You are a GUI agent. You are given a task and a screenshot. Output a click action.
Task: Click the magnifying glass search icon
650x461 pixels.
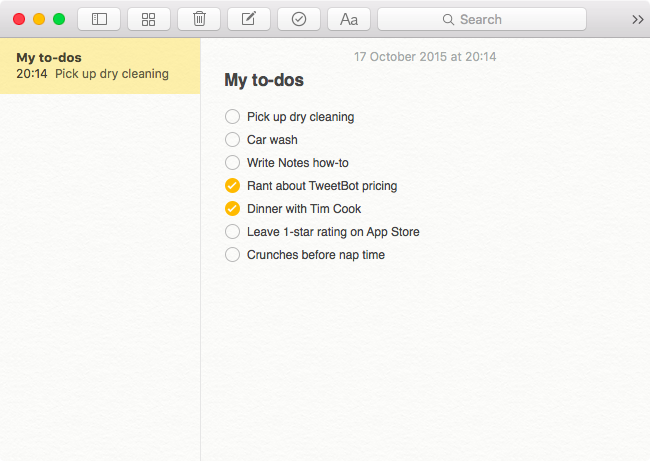448,19
